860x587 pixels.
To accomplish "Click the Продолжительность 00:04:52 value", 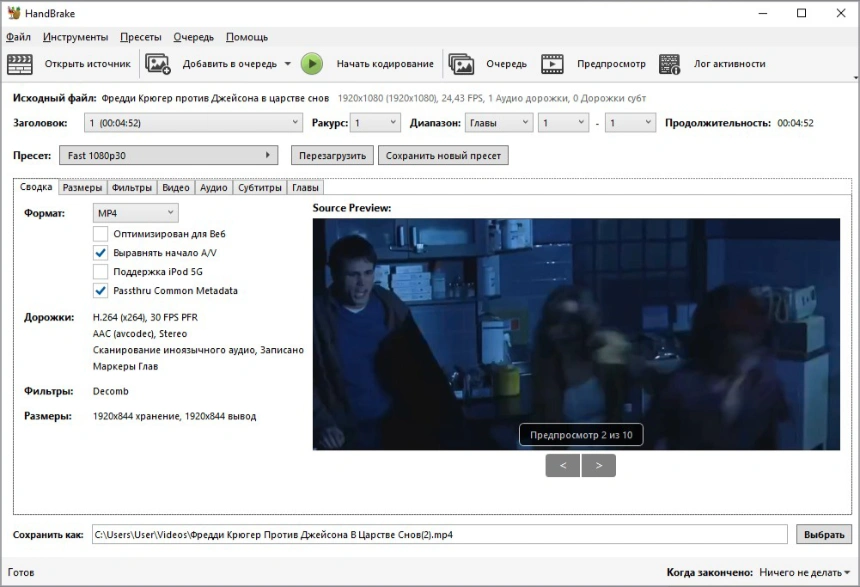I will (795, 123).
